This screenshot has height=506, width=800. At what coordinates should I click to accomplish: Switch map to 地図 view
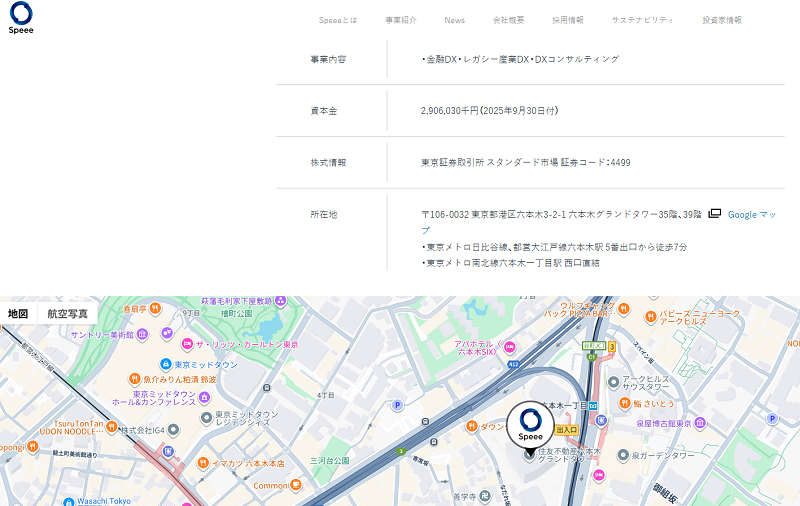(18, 314)
